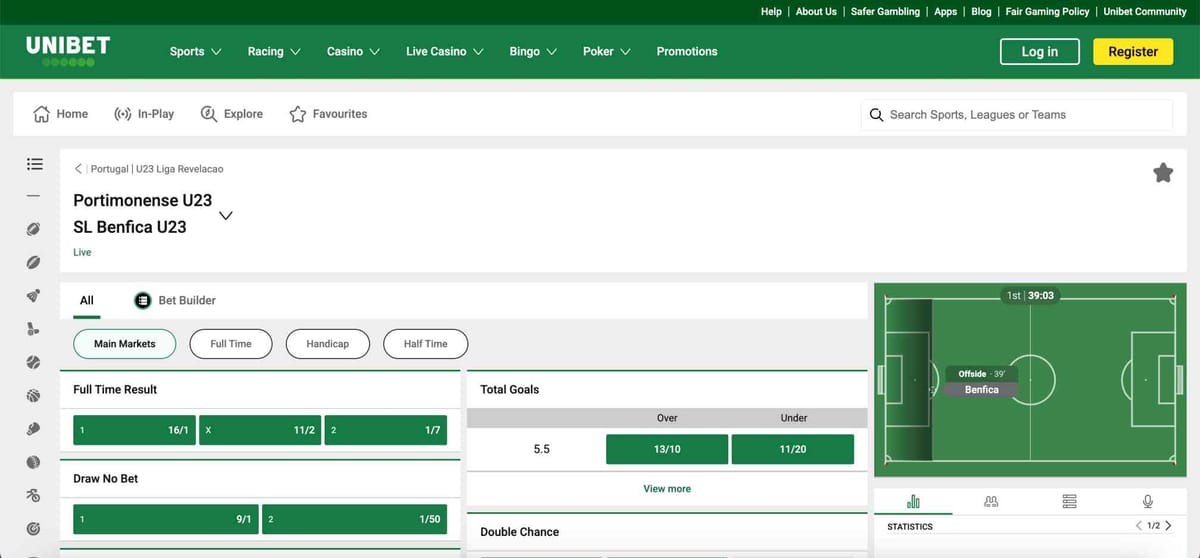
Task: Select the boxing glove sidebar icon
Action: (x=34, y=429)
